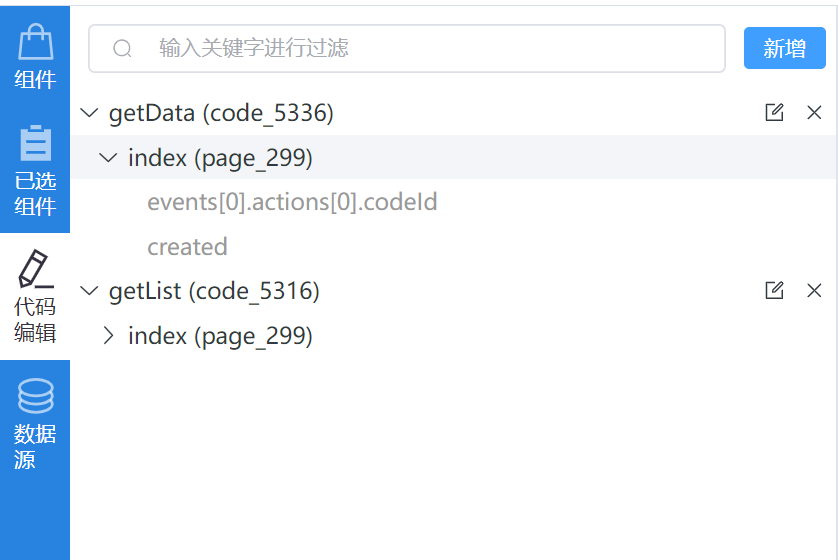Screen dimensions: 838x560
Task: Click the 代码编辑 pencil icon
Action: tap(35, 269)
